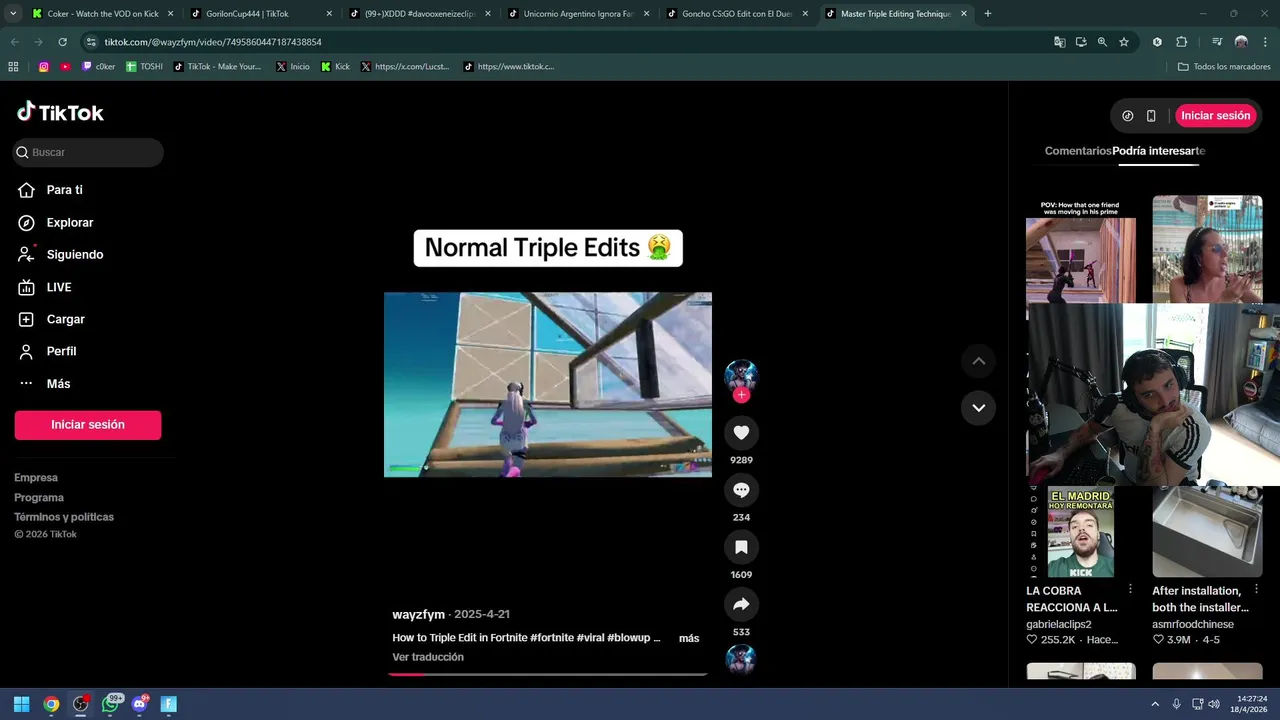Click the Programa footer link
This screenshot has width=1280, height=720.
click(x=39, y=497)
